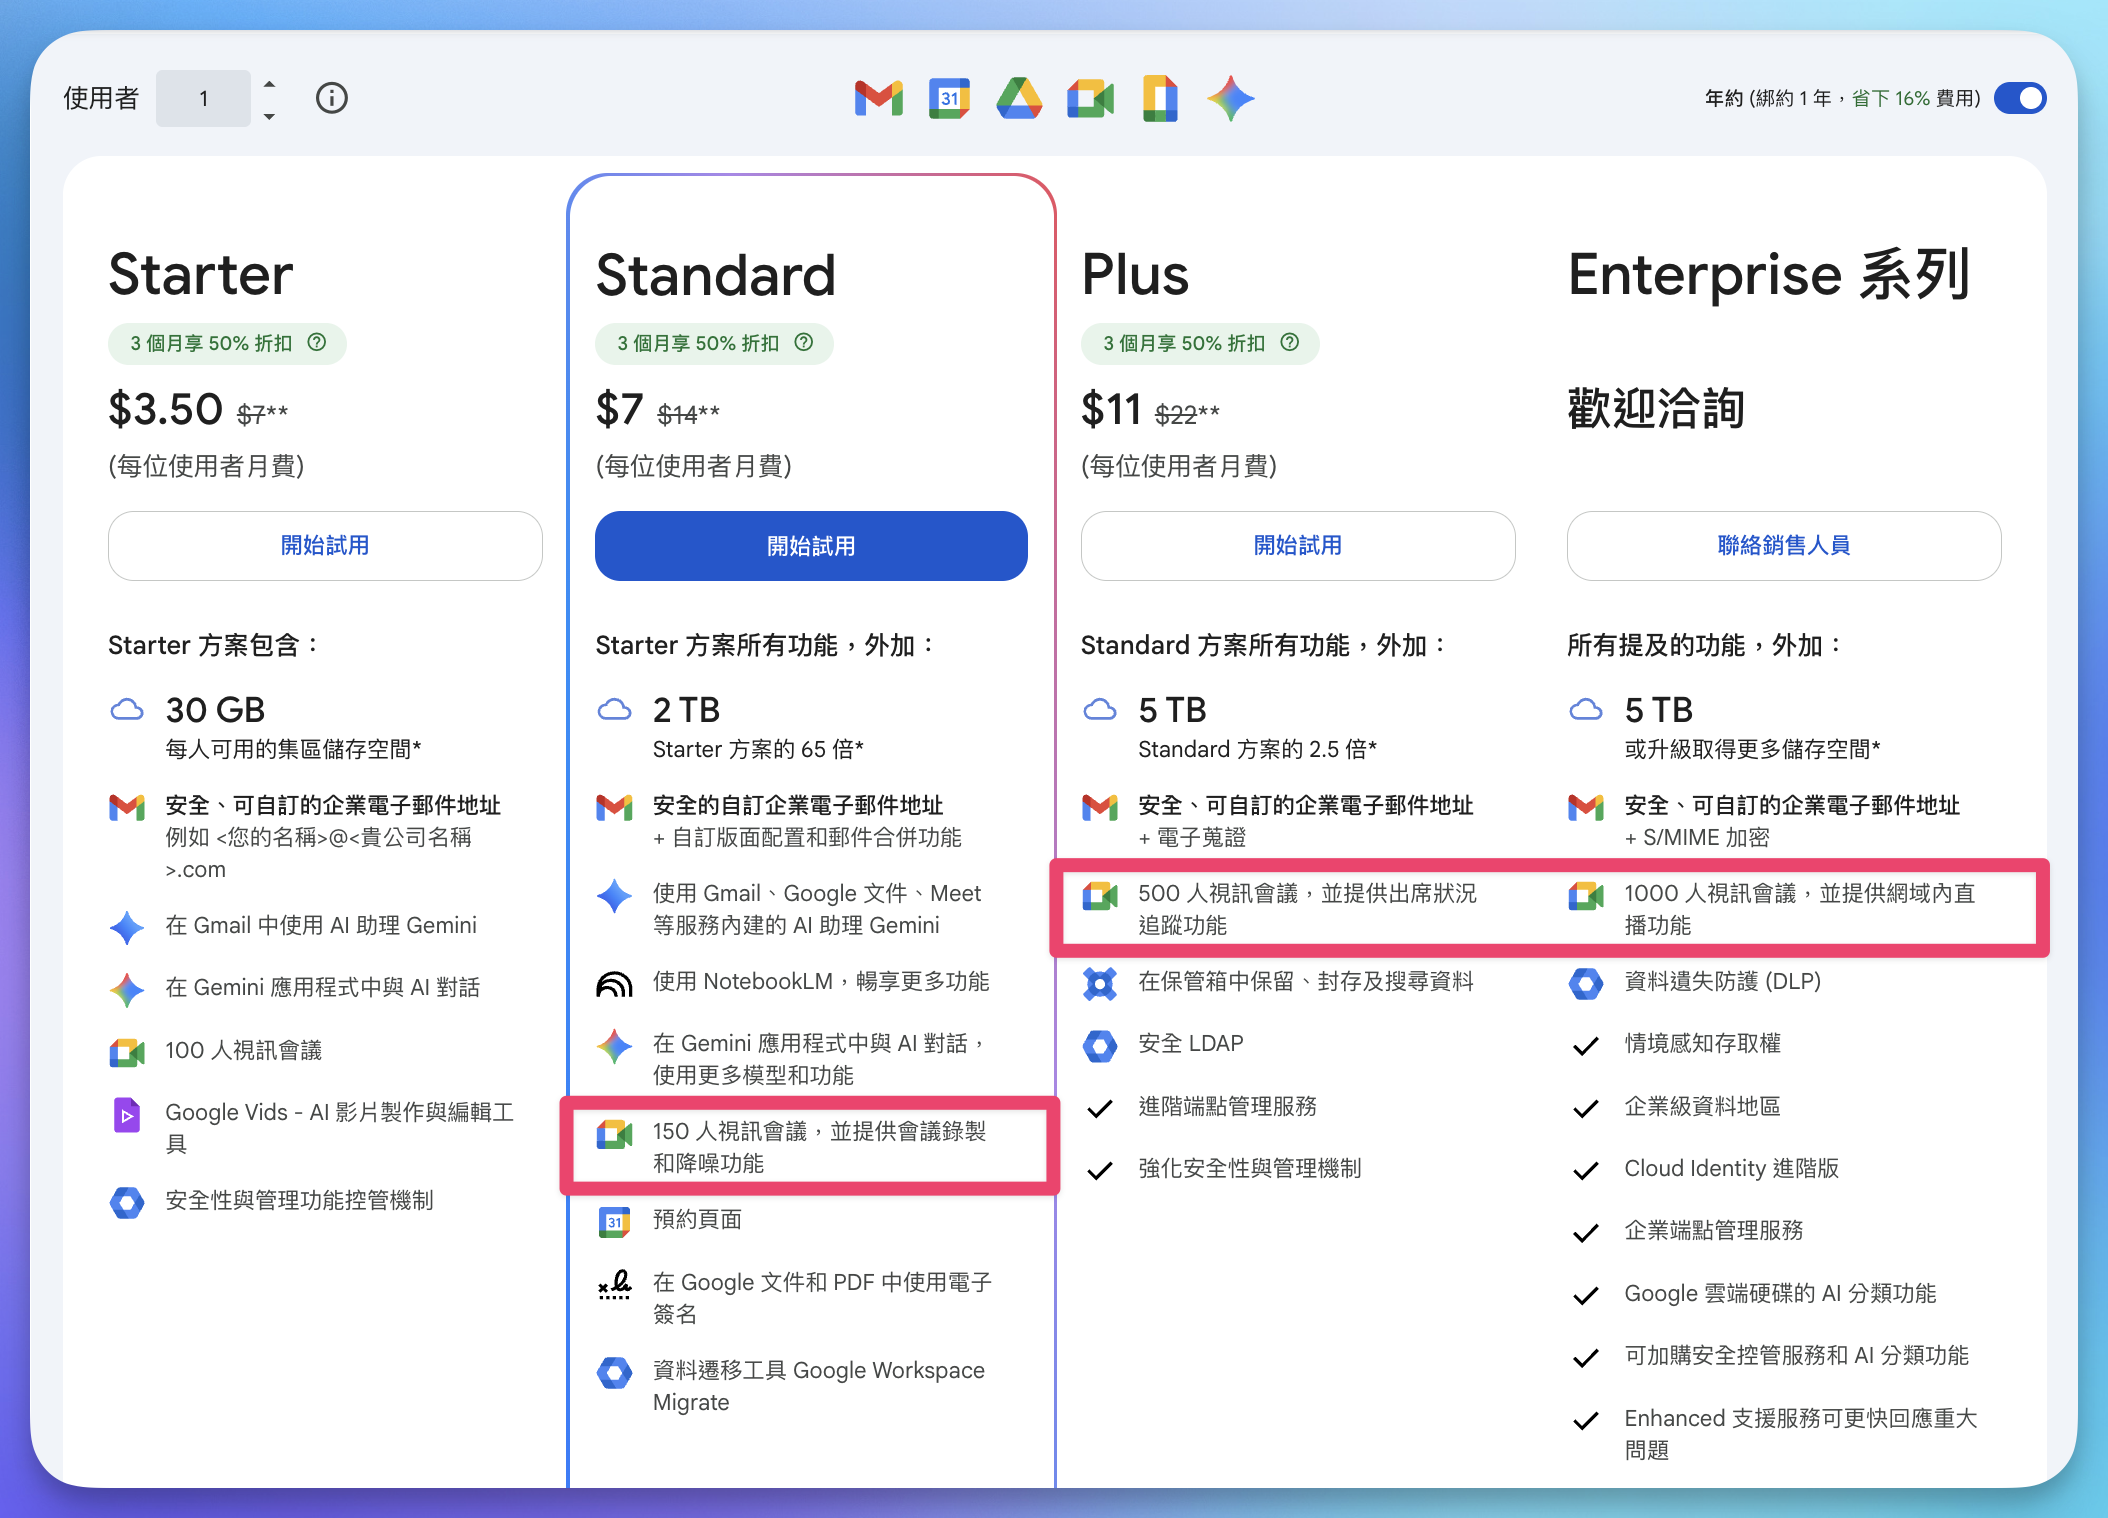Screen dimensions: 2108x1518
Task: Click the Google Keep icon in header
Action: coord(1160,98)
